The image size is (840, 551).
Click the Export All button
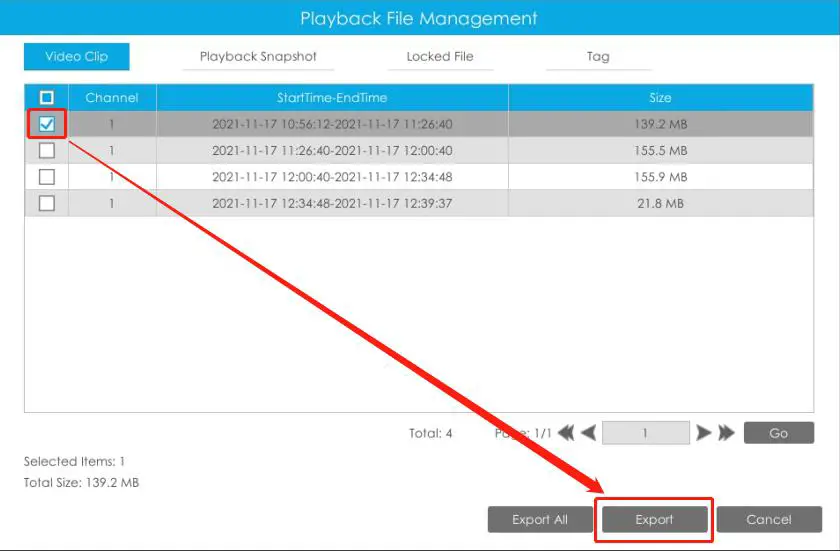540,519
